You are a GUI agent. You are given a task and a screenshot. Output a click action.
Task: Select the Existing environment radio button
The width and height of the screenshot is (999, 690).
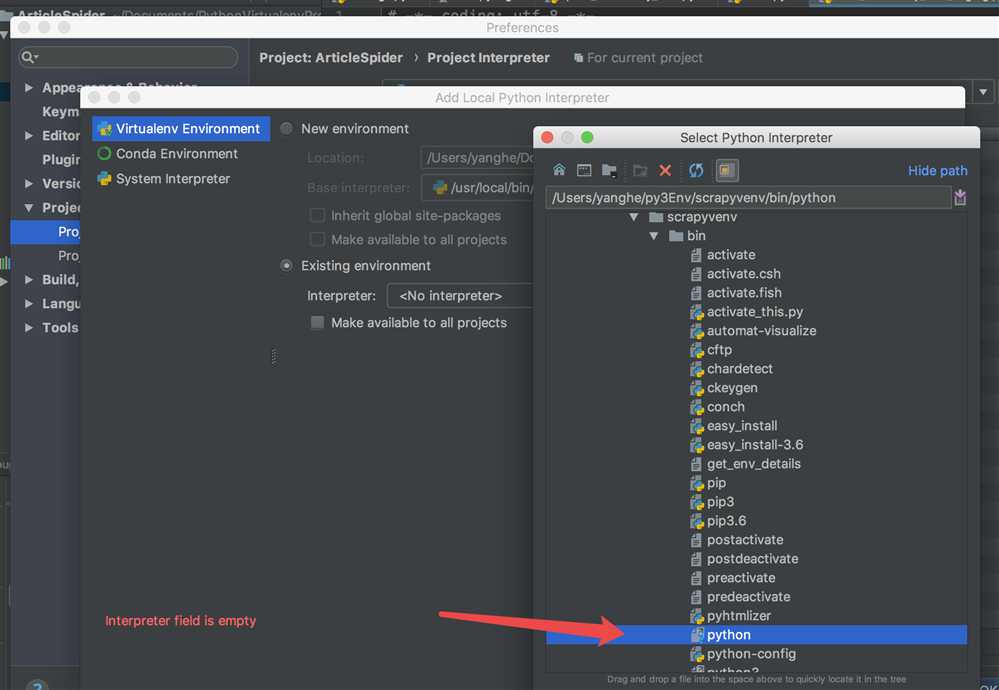pyautogui.click(x=287, y=266)
